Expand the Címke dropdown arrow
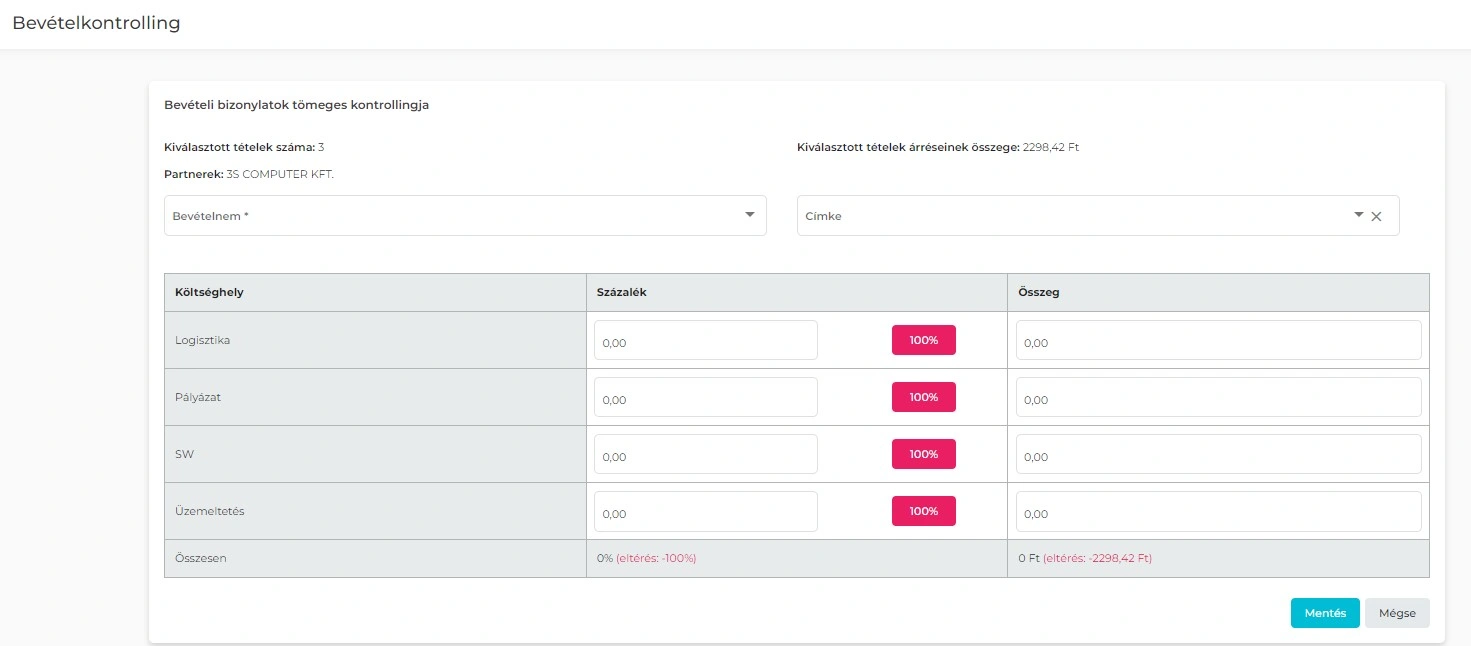This screenshot has height=646, width=1471. click(1358, 215)
